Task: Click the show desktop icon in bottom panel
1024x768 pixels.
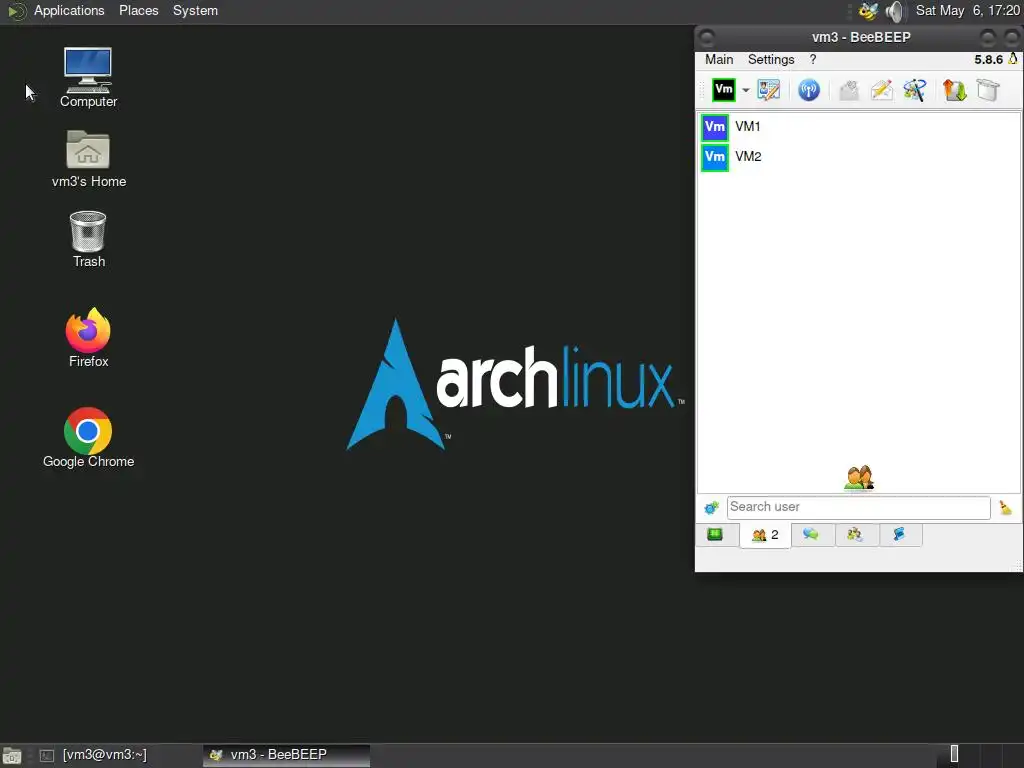Action: pyautogui.click(x=12, y=756)
